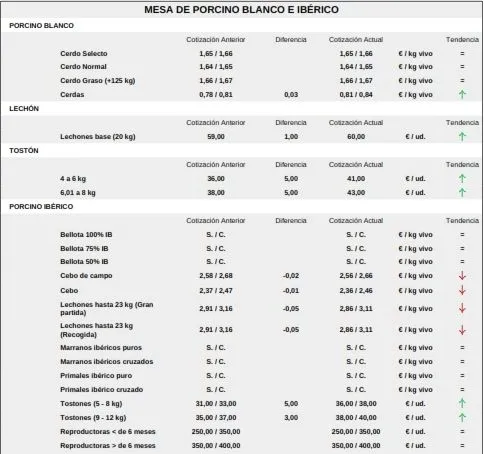
Task: Click the red down arrow for Cebo de campo
Action: 462,276
